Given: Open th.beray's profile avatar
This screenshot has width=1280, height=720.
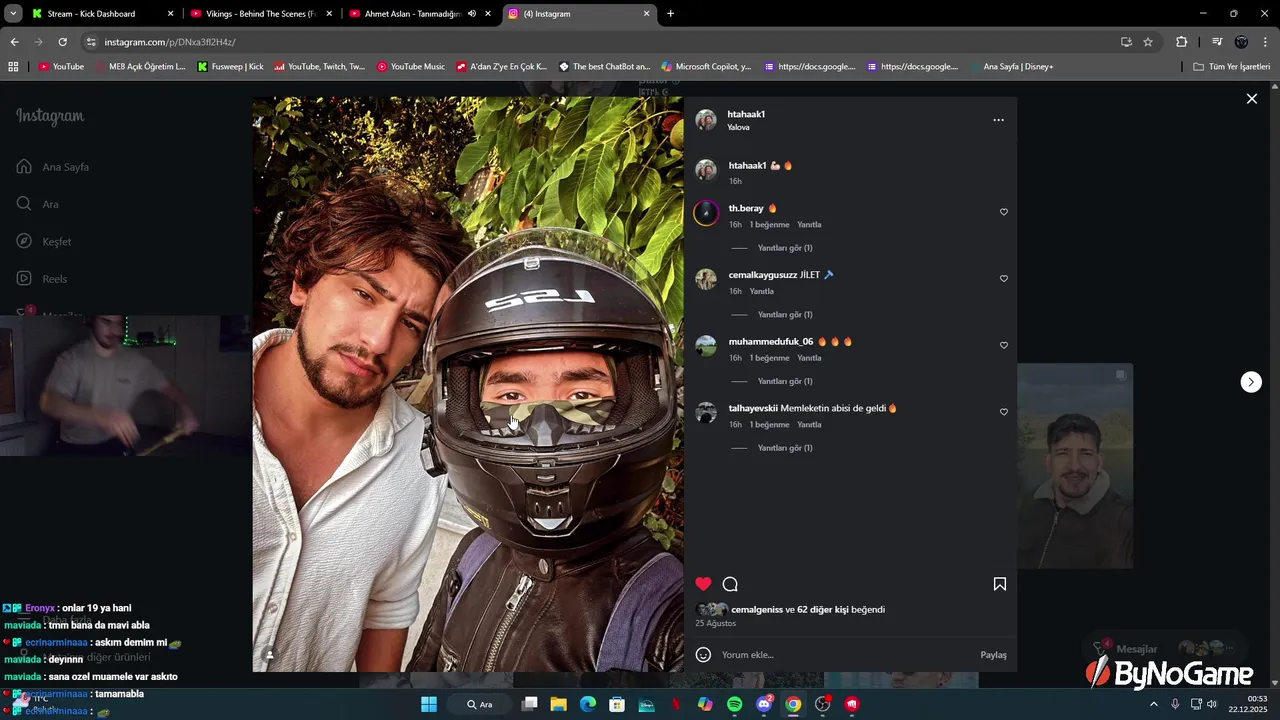Looking at the screenshot, I should (x=706, y=213).
